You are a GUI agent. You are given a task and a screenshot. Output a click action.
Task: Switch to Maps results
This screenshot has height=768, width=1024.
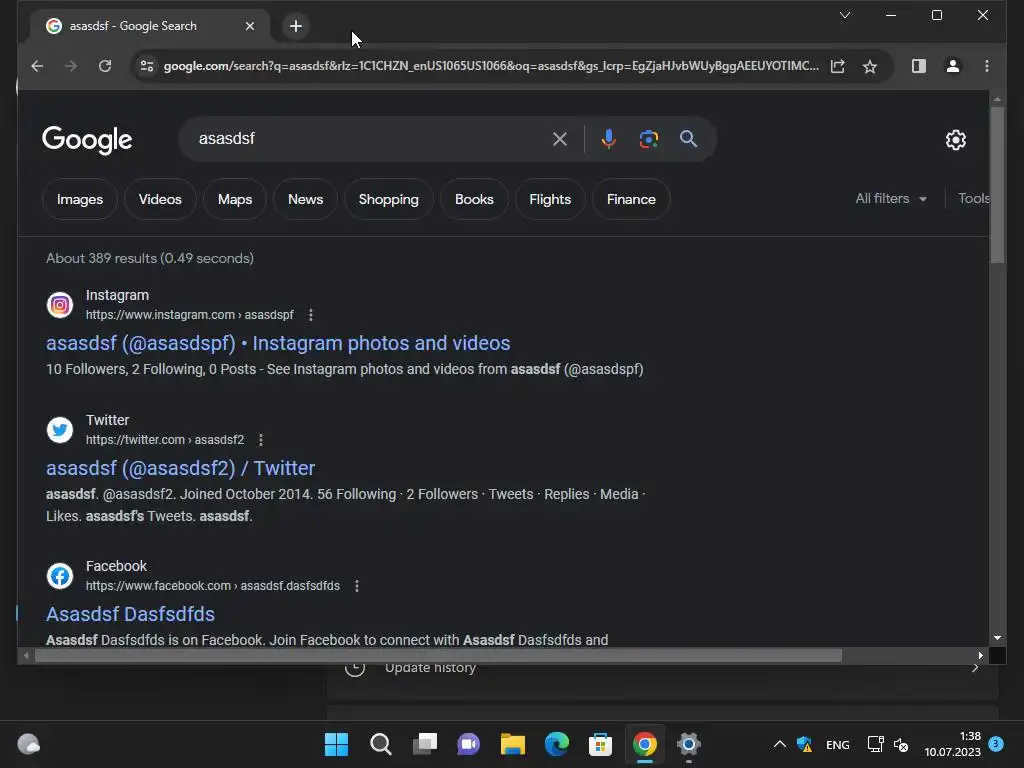pos(235,199)
